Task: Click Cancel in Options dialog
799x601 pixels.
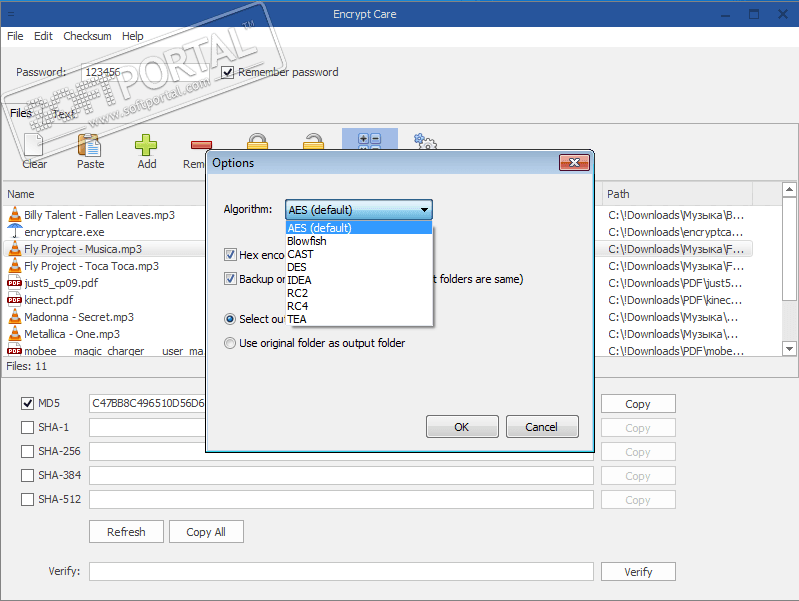Action: pyautogui.click(x=542, y=427)
